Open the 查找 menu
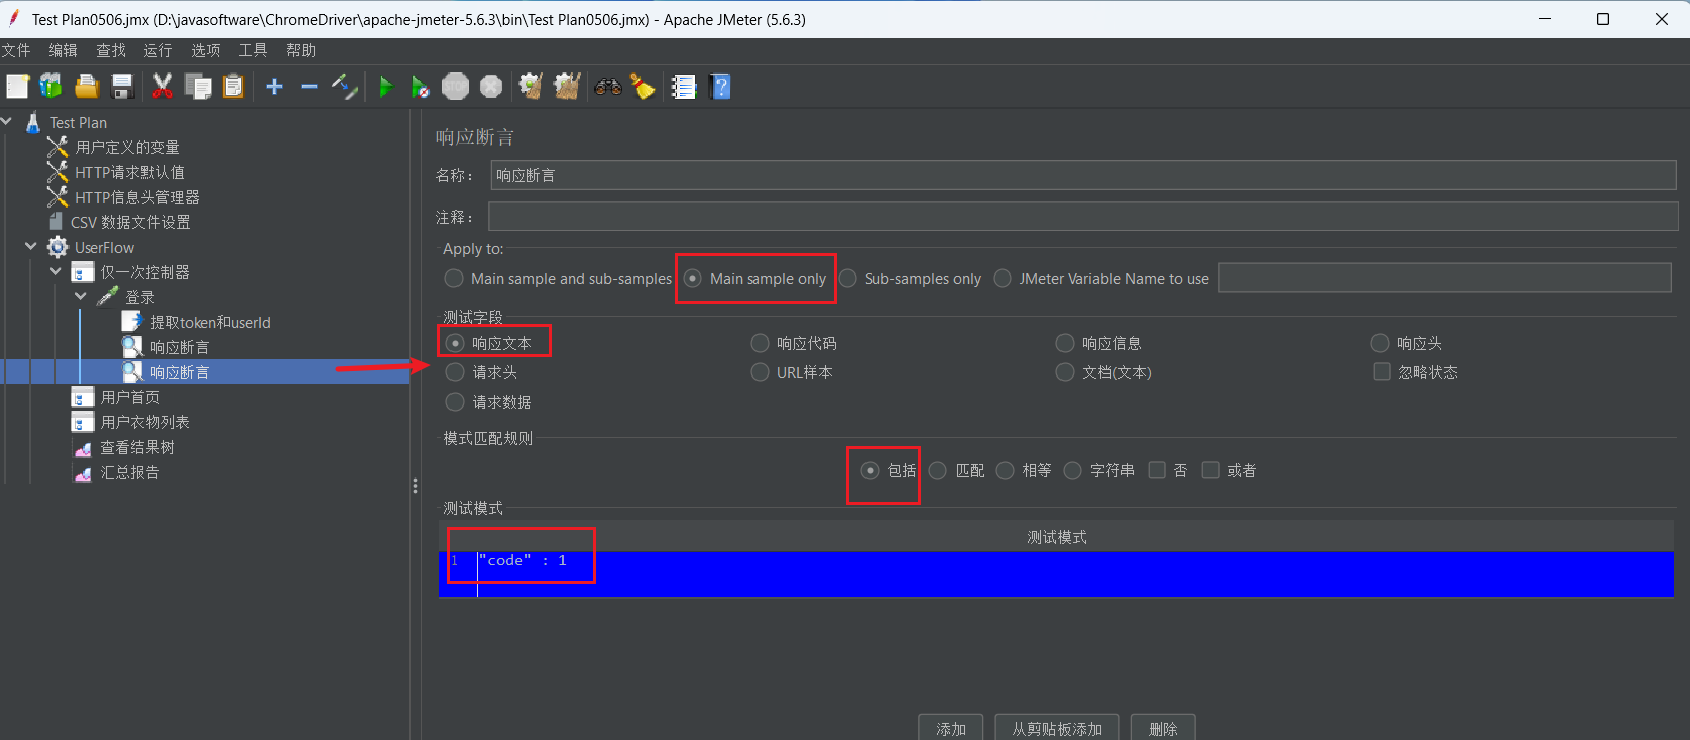1690x740 pixels. click(x=111, y=50)
